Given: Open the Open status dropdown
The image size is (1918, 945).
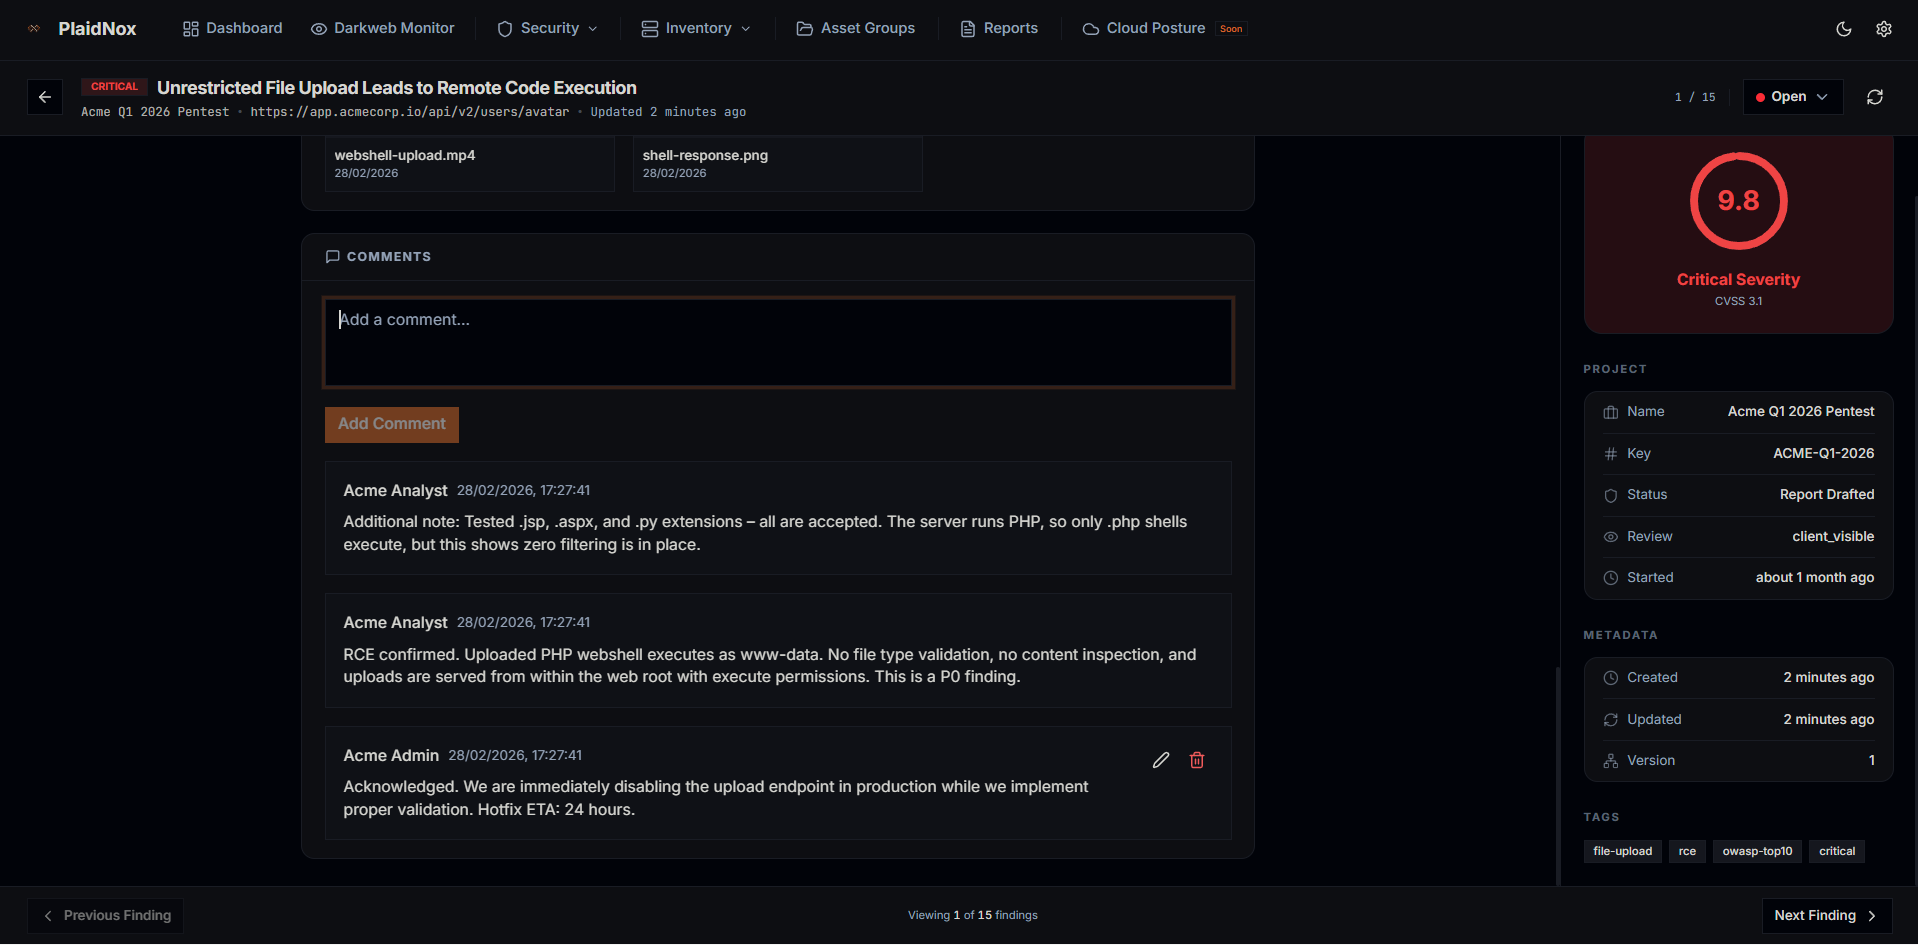Looking at the screenshot, I should pyautogui.click(x=1792, y=97).
